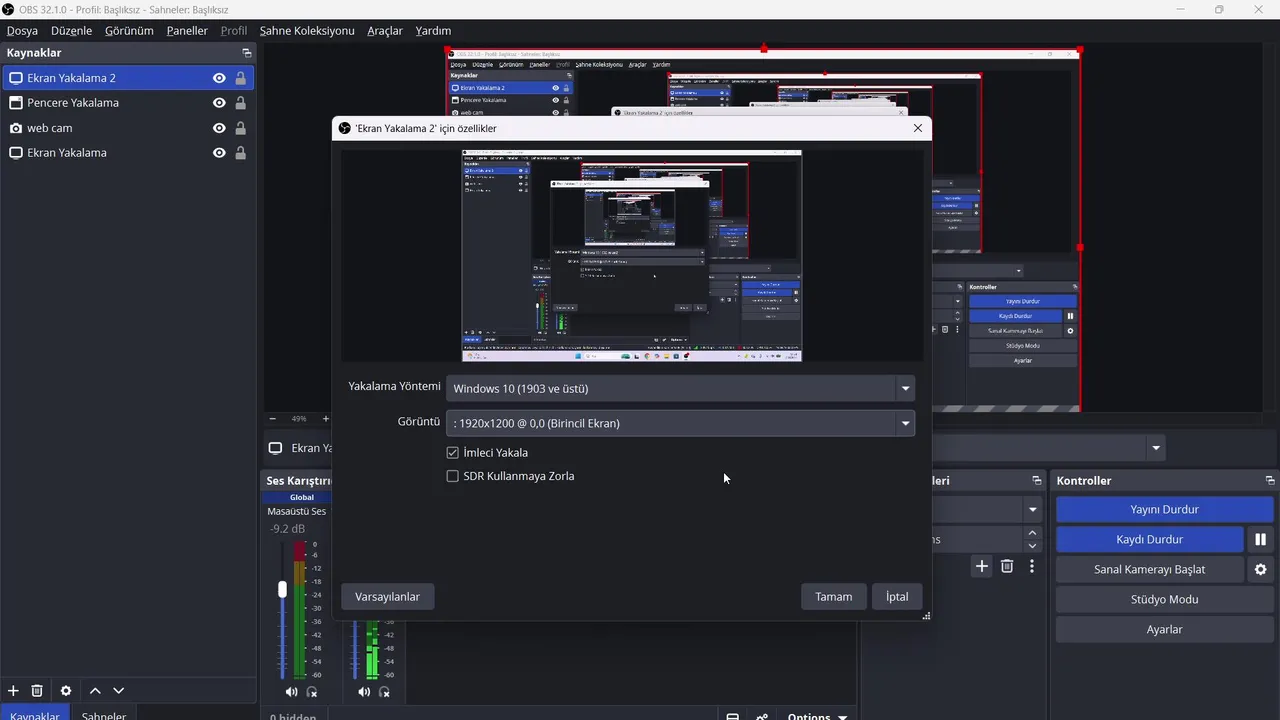Toggle the lock on Pencere Yakalama
Viewport: 1280px width, 720px height.
[x=241, y=103]
